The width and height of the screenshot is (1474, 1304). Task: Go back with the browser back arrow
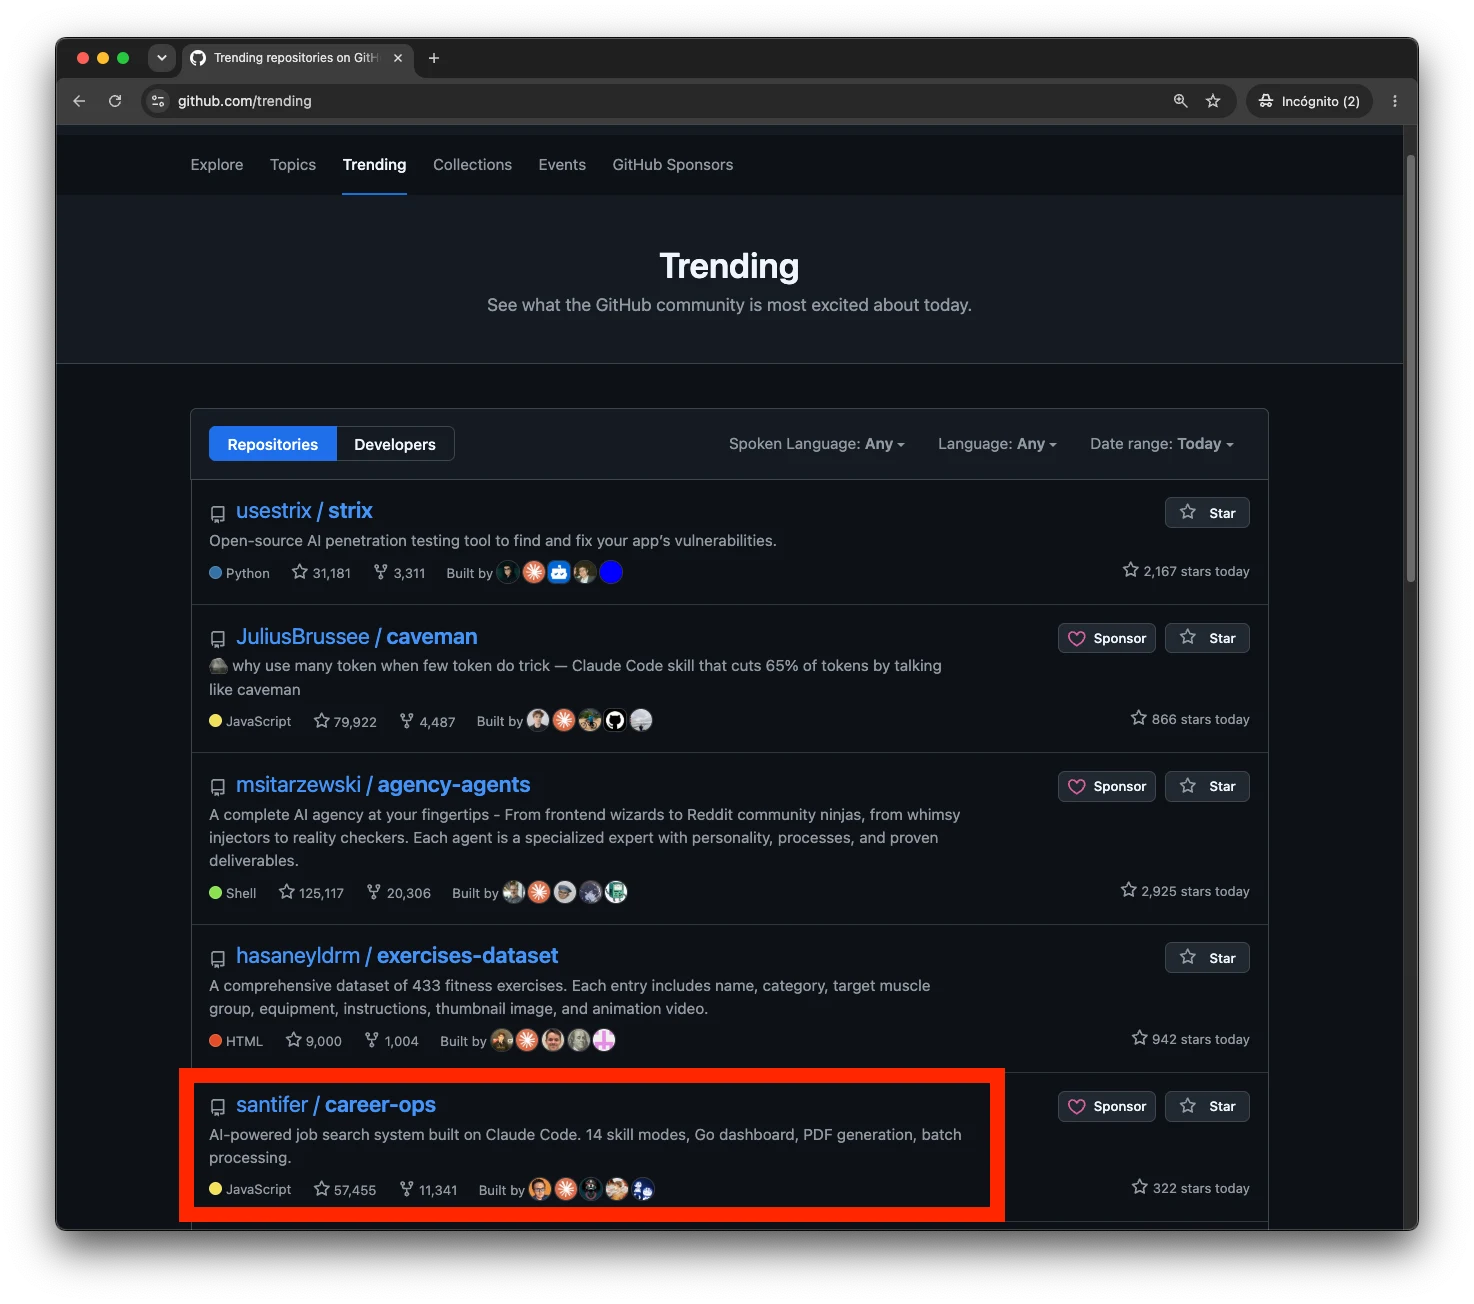pos(79,101)
